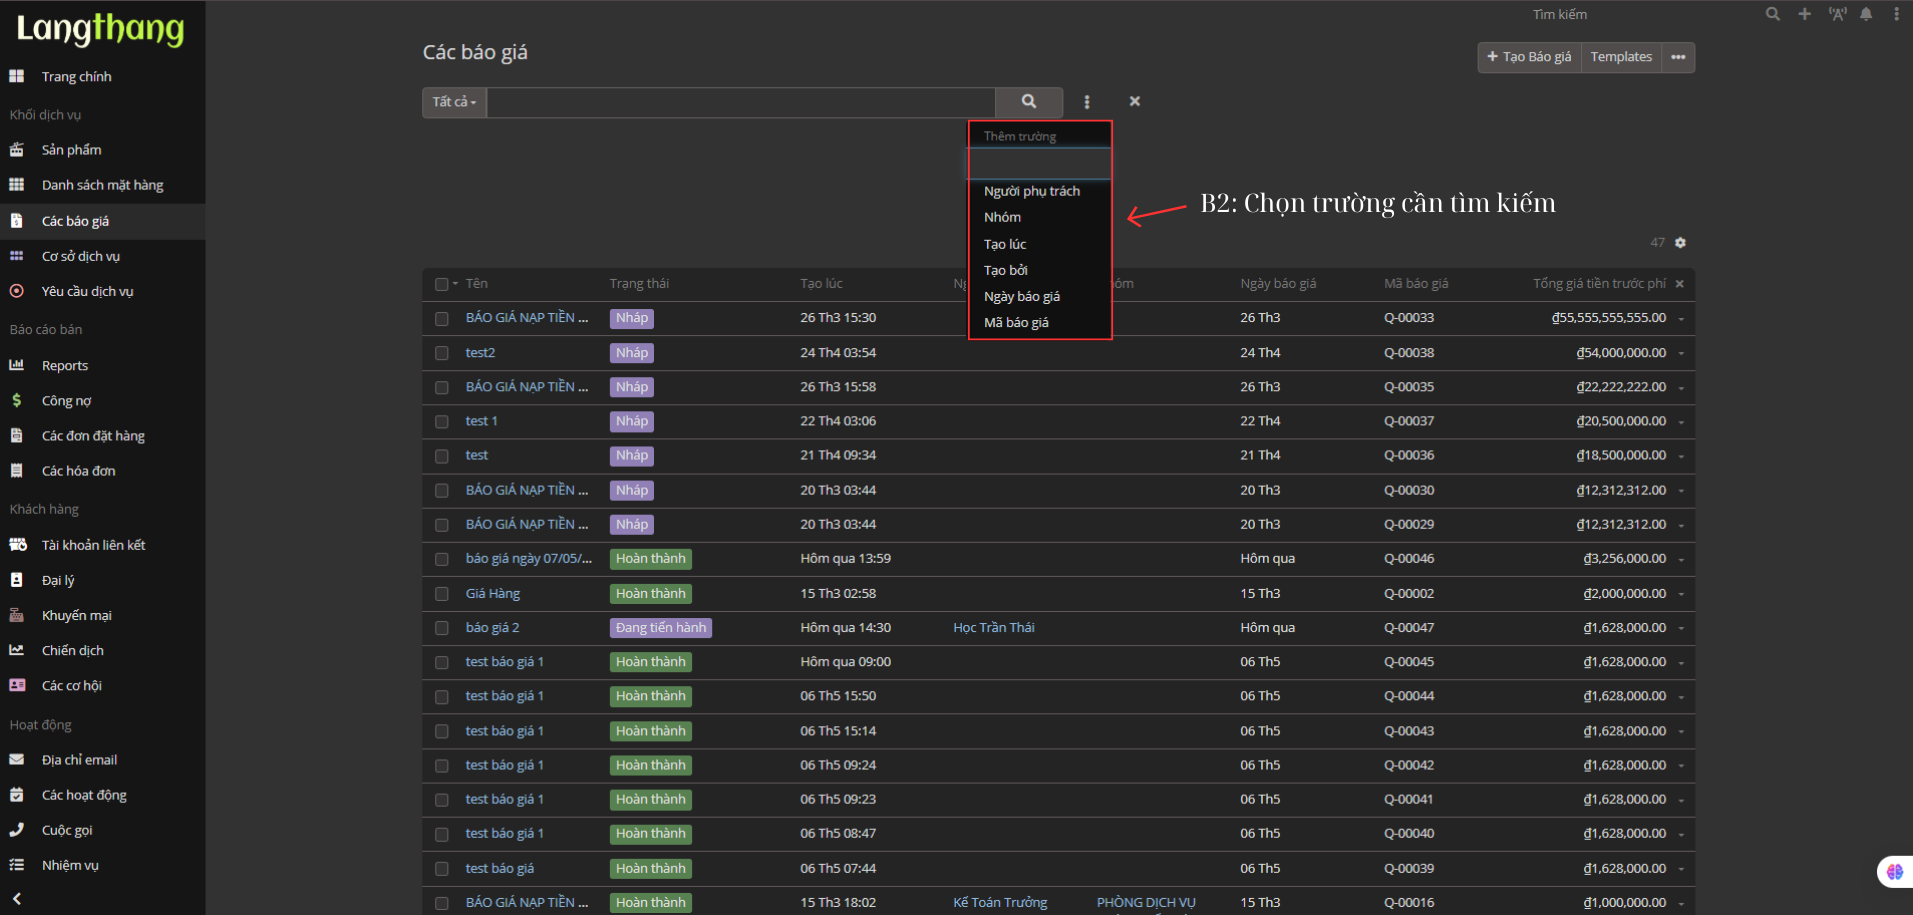Viewport: 1913px width, 915px height.
Task: Select the checkbox for Giá Hàng row
Action: point(442,594)
